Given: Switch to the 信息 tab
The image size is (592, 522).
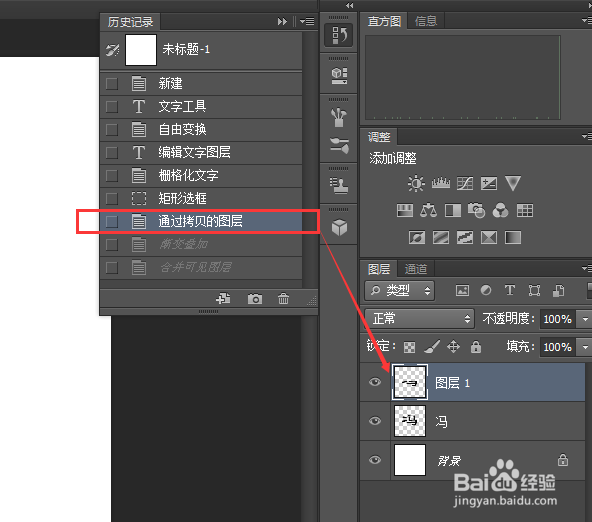Looking at the screenshot, I should coord(426,21).
